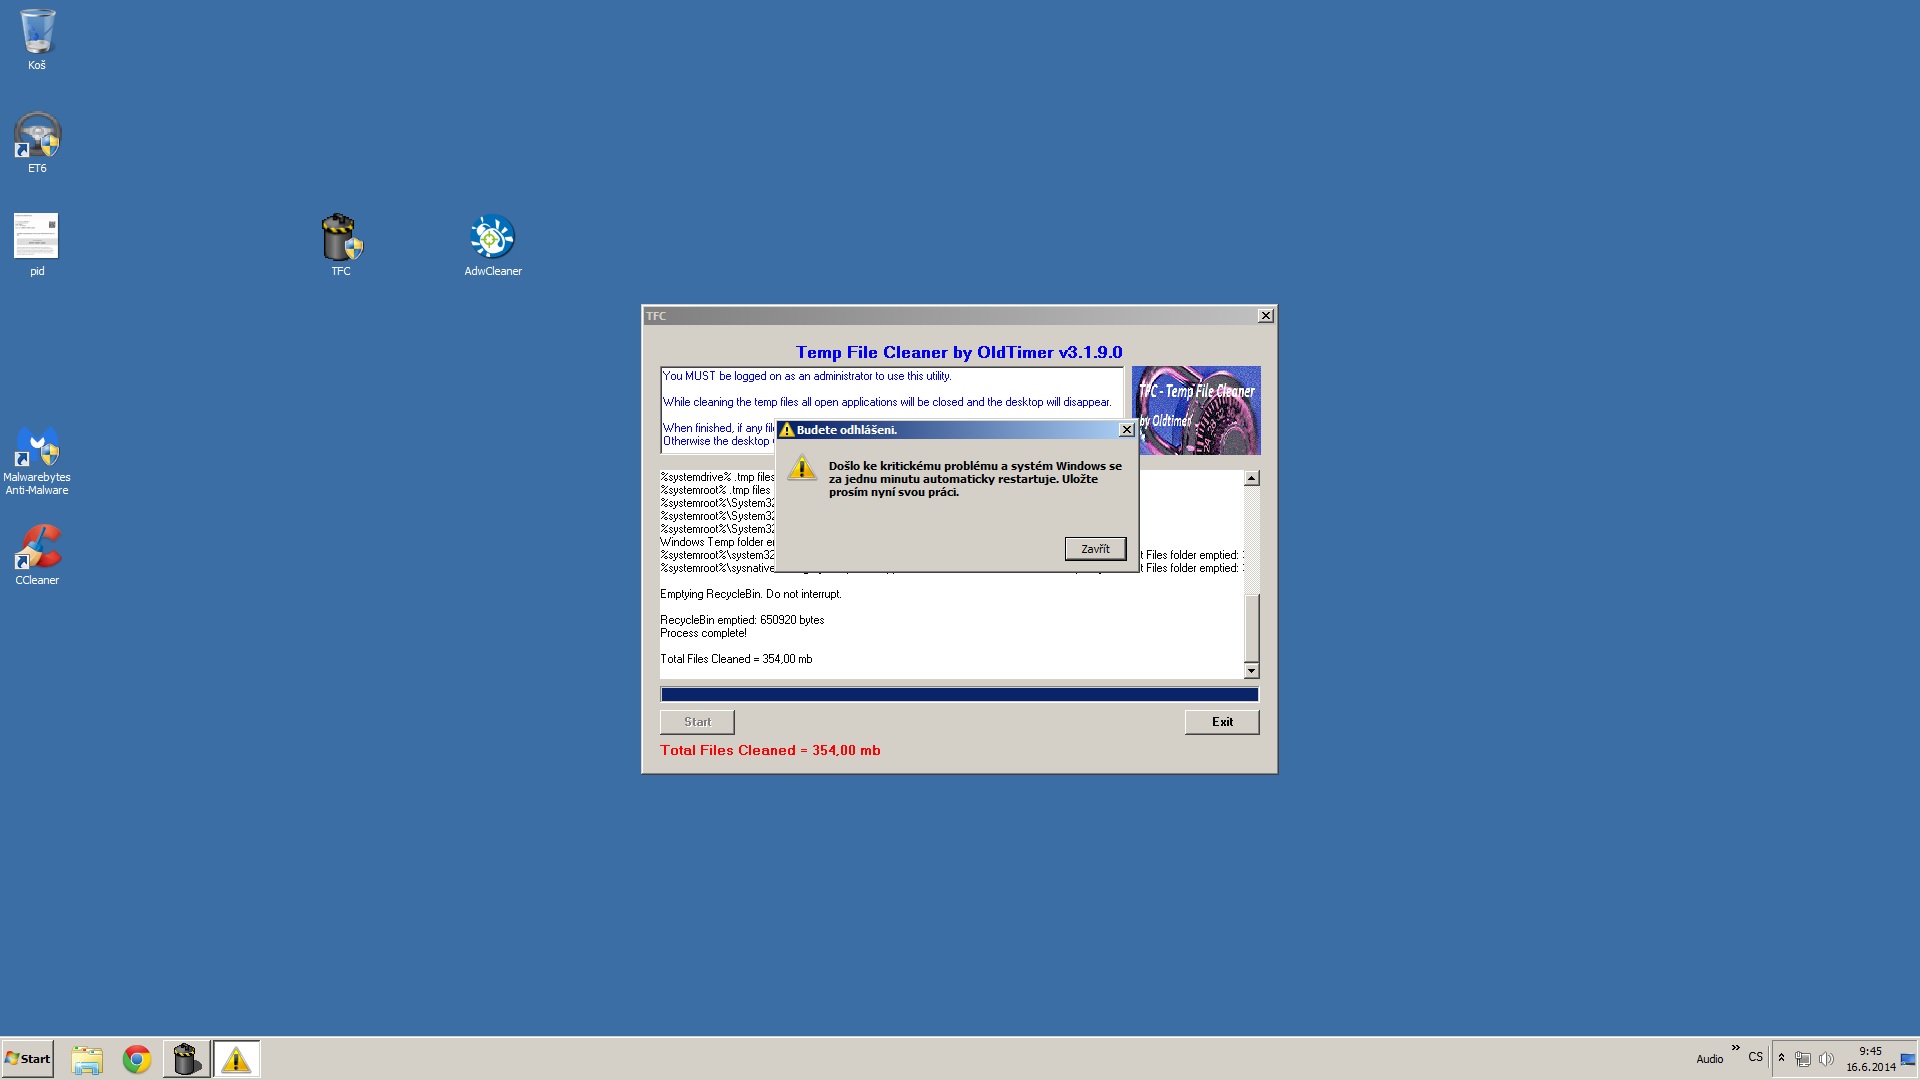Click the TFC log scroll up arrow
1920x1080 pixels.
[1251, 479]
